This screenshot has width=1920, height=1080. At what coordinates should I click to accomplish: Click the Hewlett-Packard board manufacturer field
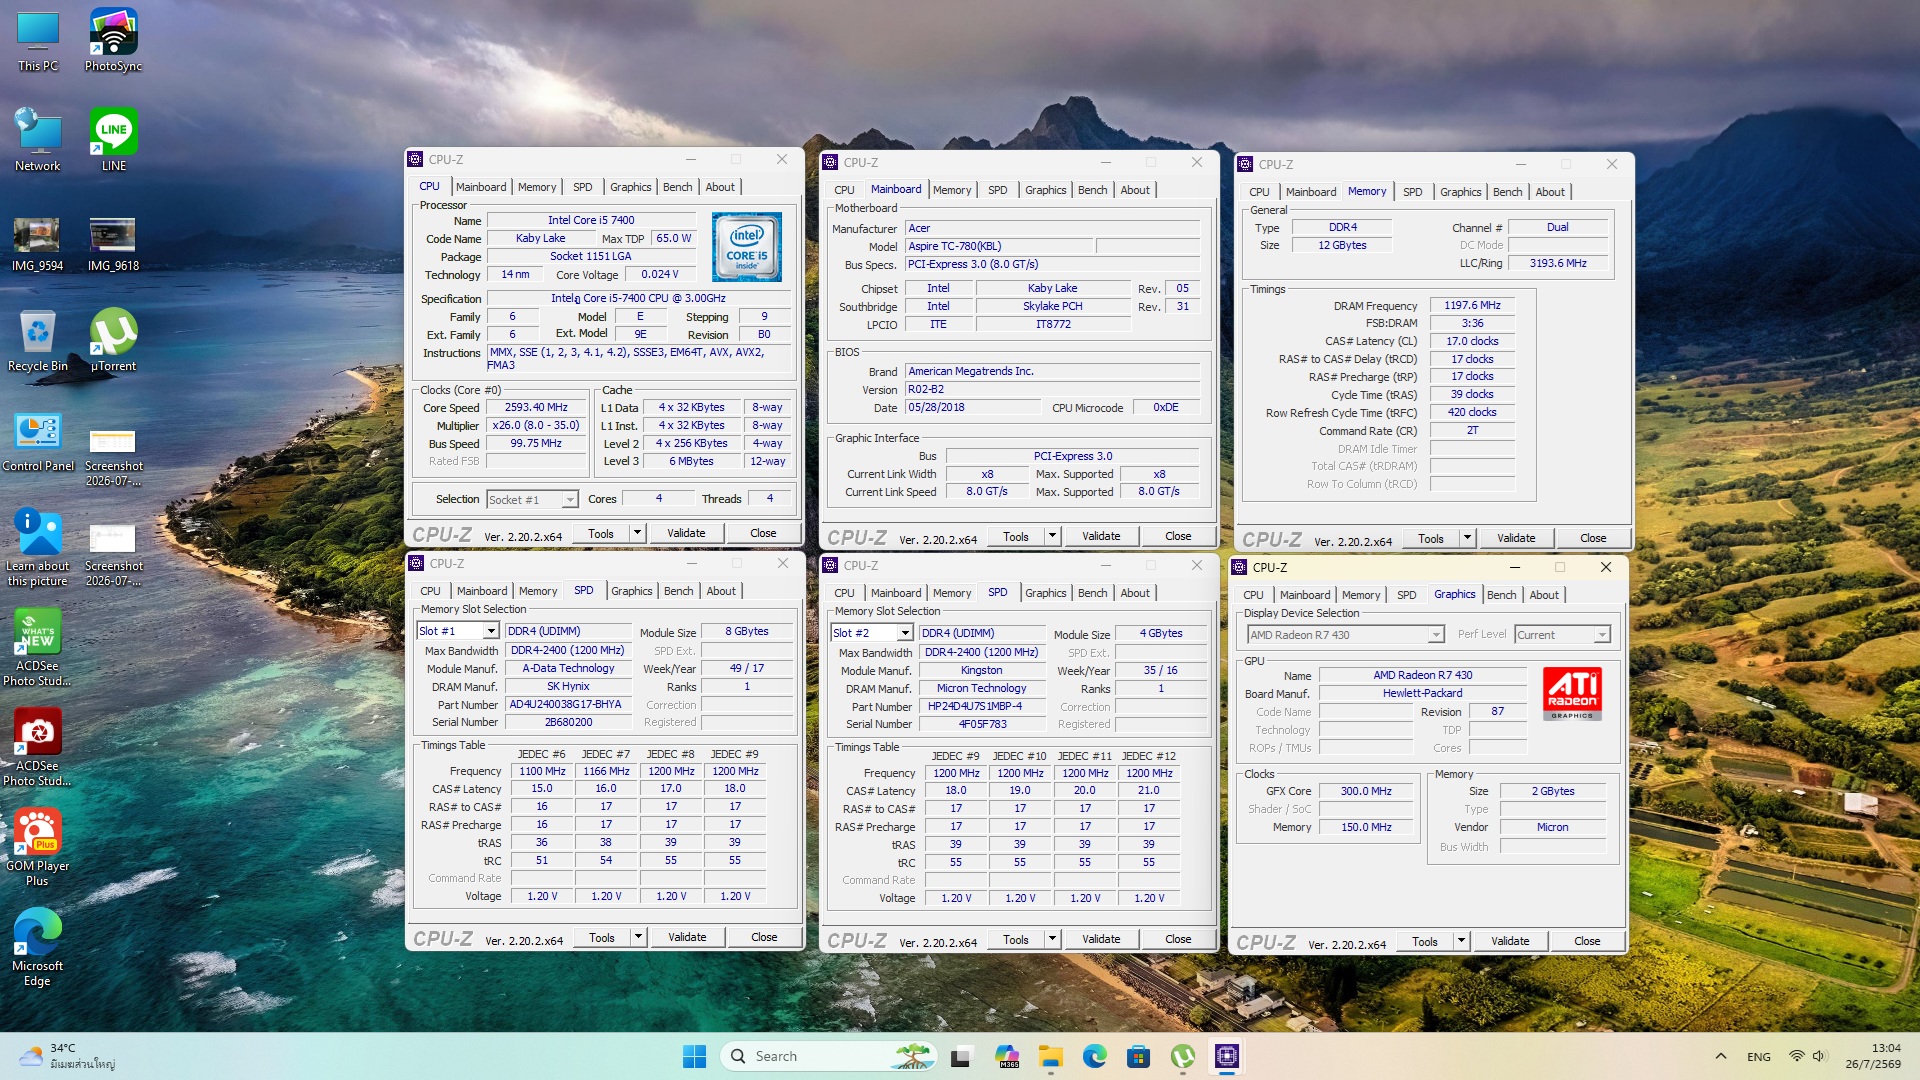1422,693
